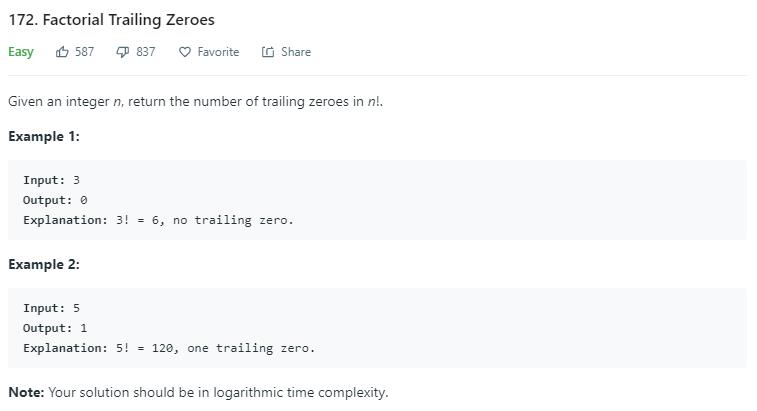Click the Favorite label text

(218, 52)
